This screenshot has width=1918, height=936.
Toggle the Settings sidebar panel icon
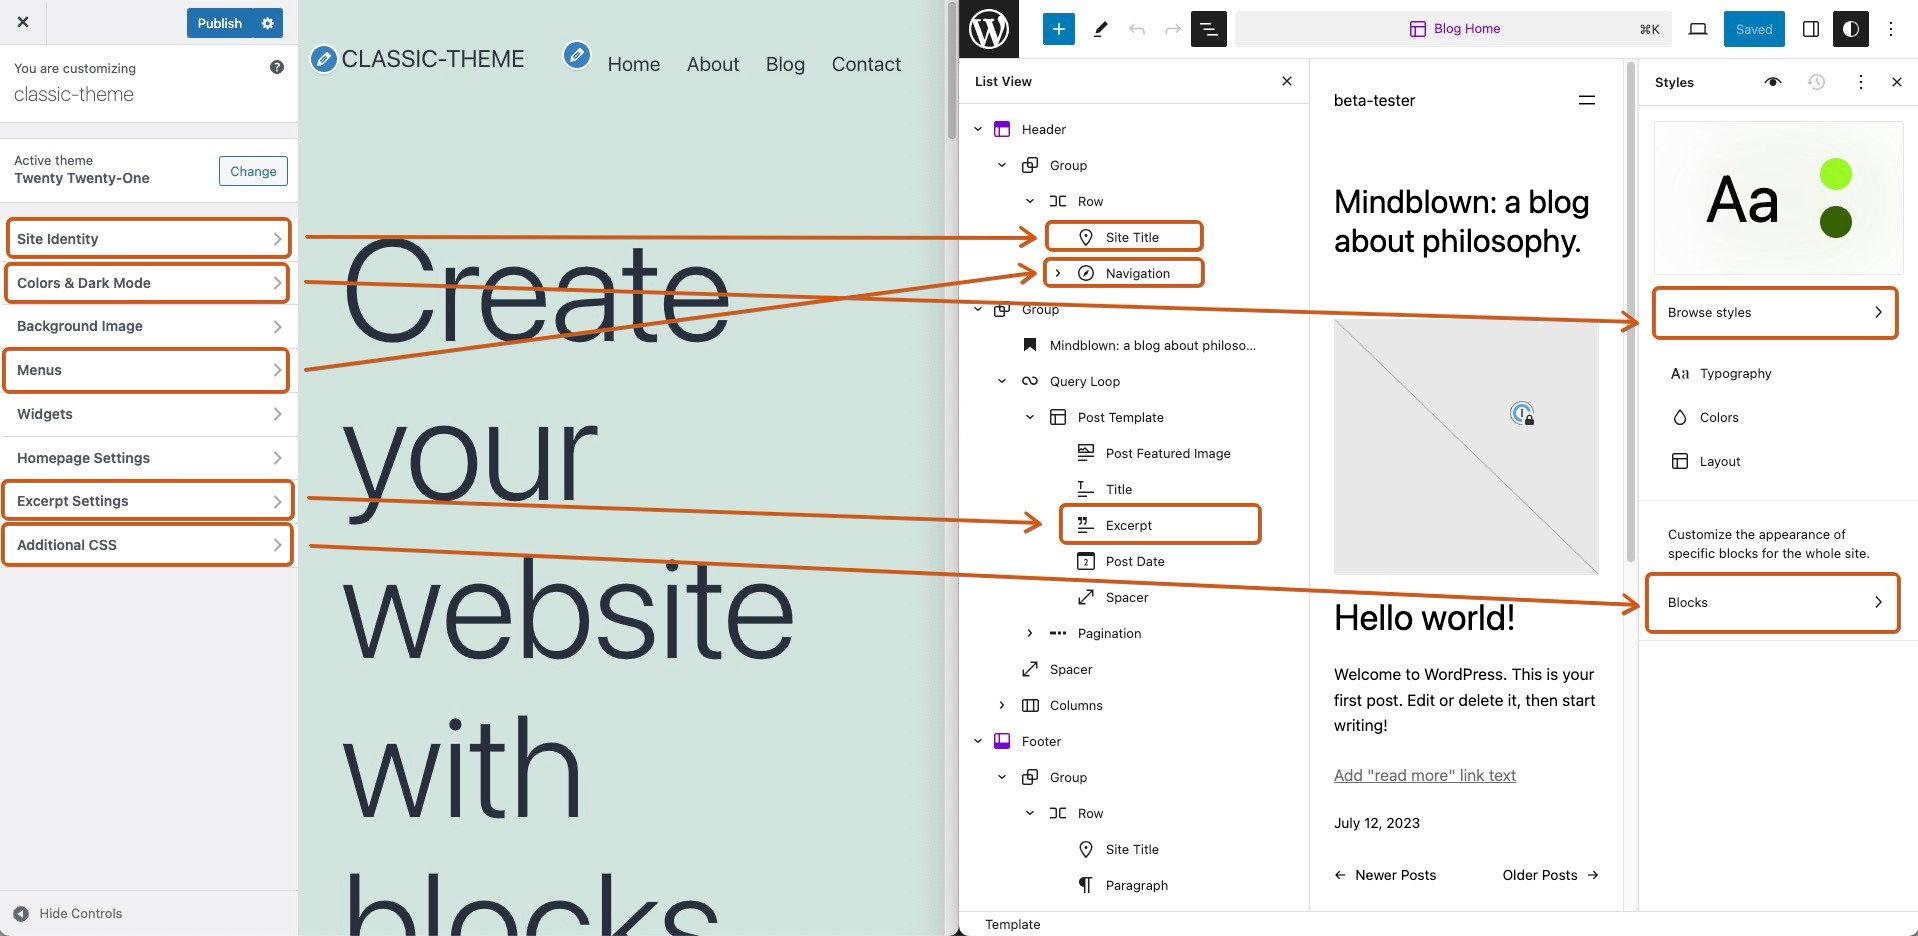1810,29
